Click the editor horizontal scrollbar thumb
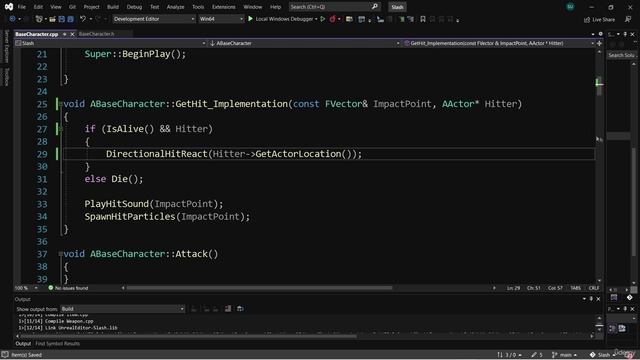Viewport: 640px width, 360px height. pyautogui.click(x=259, y=288)
